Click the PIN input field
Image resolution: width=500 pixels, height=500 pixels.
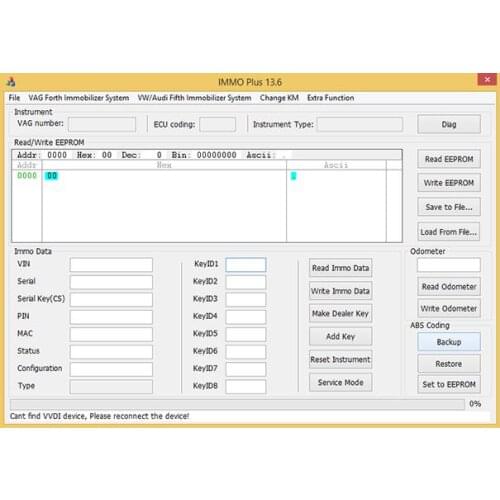[111, 317]
